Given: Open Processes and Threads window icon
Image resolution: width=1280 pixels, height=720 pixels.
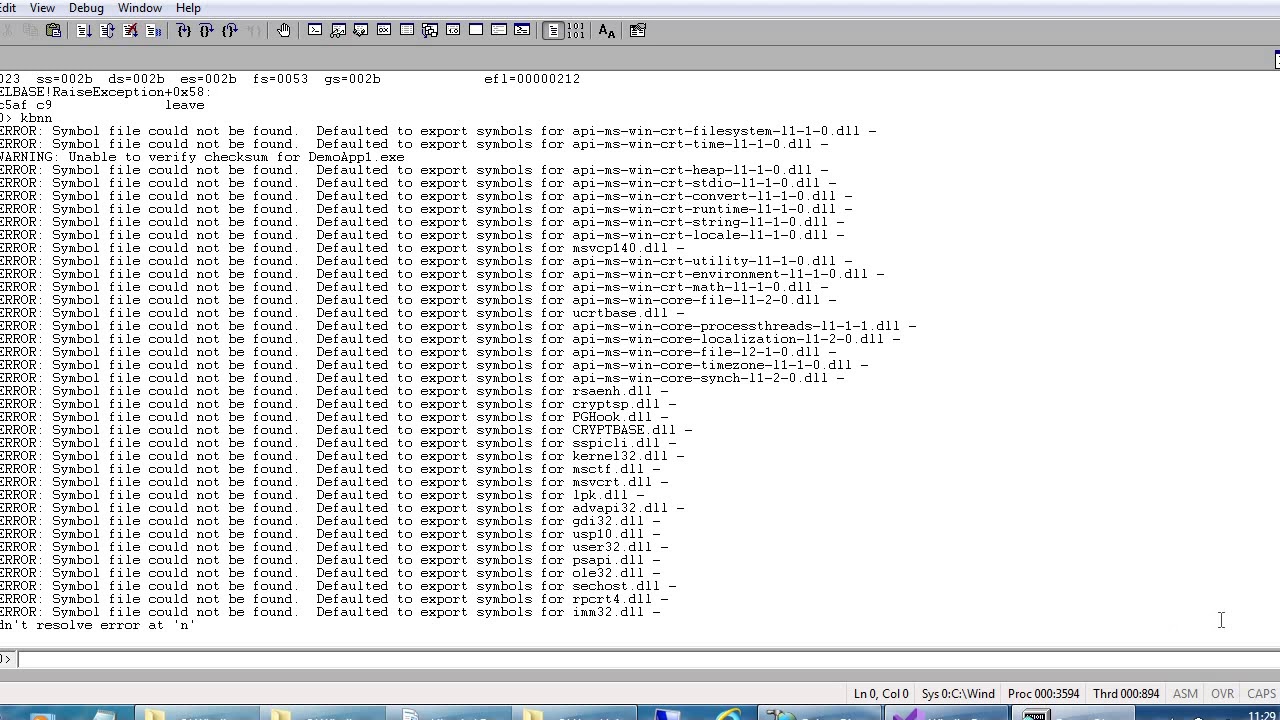Looking at the screenshot, I should click(x=499, y=31).
